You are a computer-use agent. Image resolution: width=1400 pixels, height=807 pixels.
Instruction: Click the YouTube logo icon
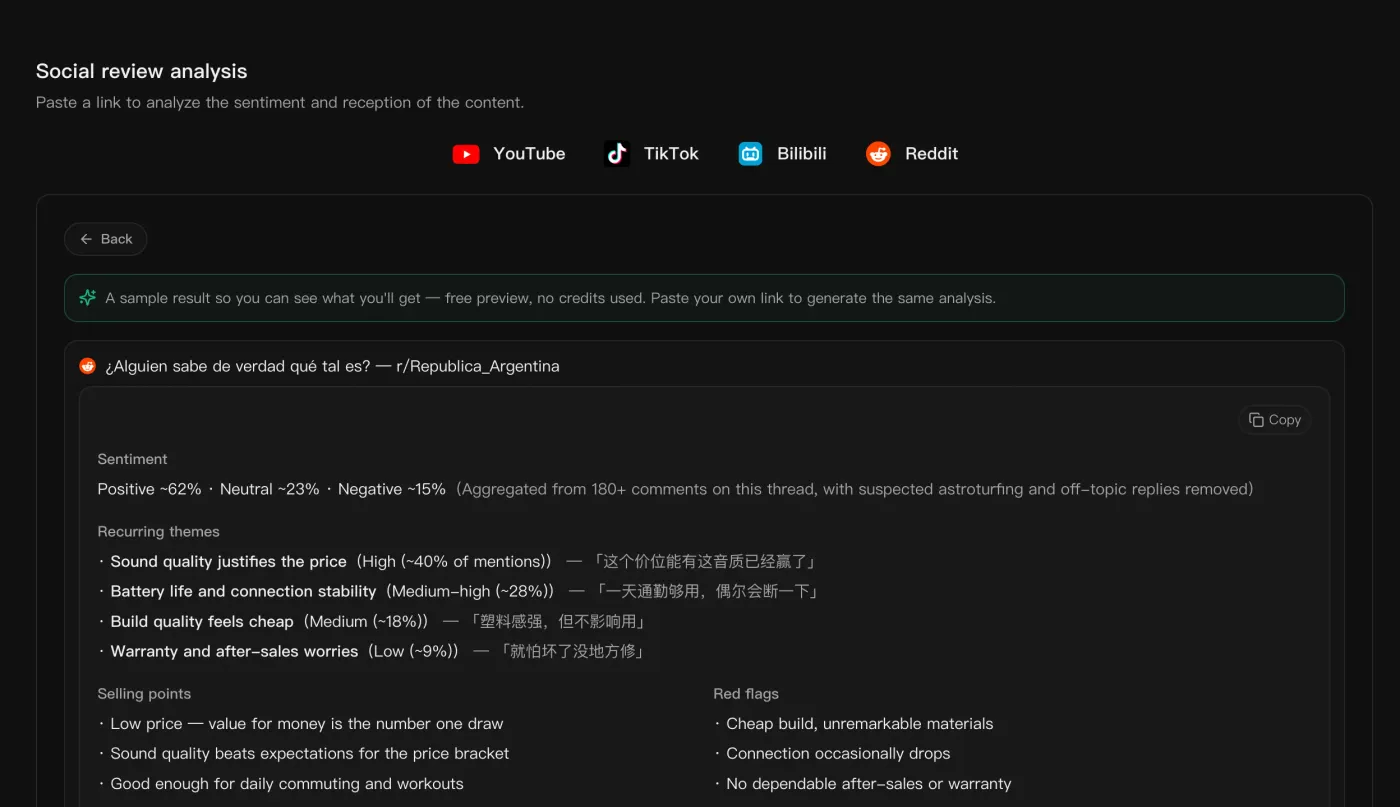click(466, 154)
